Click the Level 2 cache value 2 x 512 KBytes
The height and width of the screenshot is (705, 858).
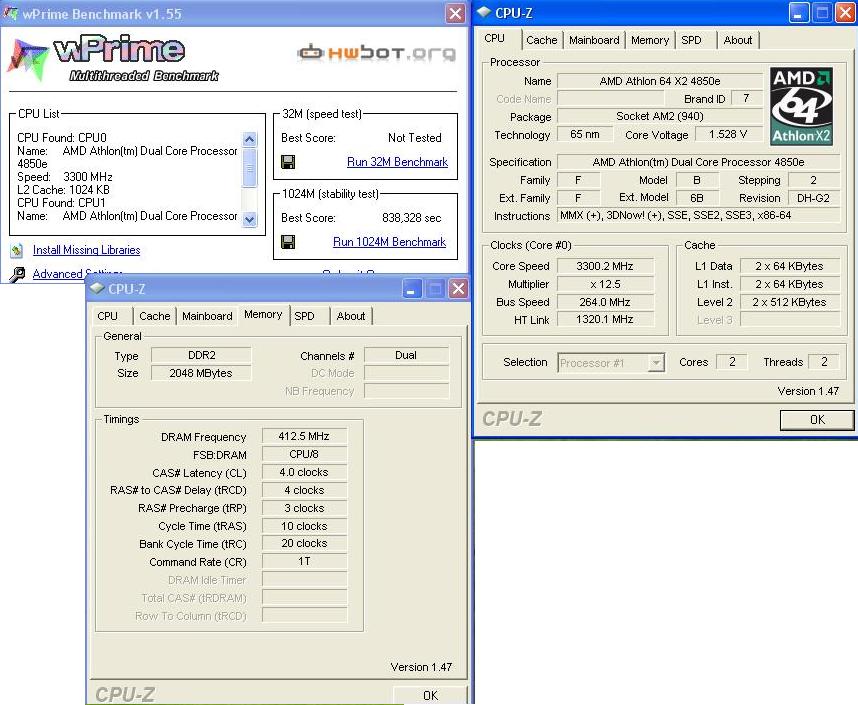coord(790,302)
